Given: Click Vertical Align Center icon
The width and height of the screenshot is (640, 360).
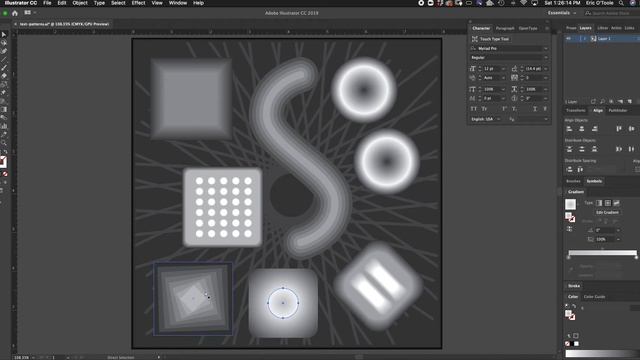Looking at the screenshot, I should click(631, 129).
